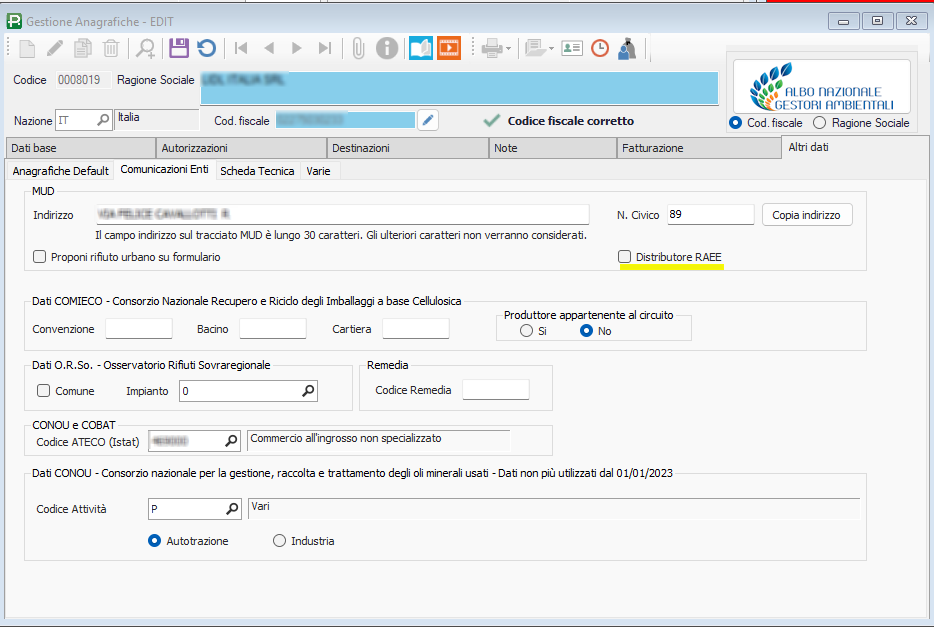Screen dimensions: 934x627
Task: Select the Industria radio button
Action: tap(279, 541)
